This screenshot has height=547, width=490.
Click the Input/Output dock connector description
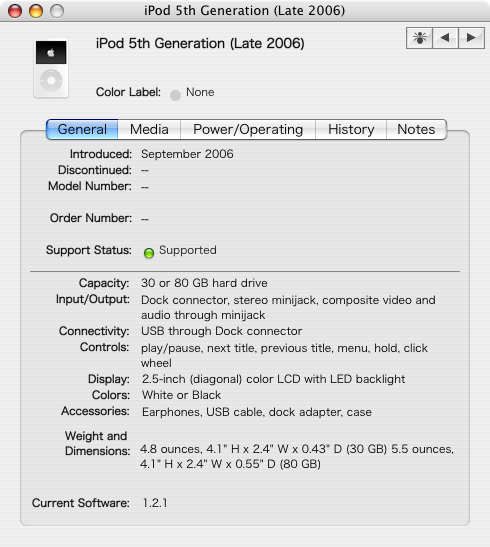288,307
